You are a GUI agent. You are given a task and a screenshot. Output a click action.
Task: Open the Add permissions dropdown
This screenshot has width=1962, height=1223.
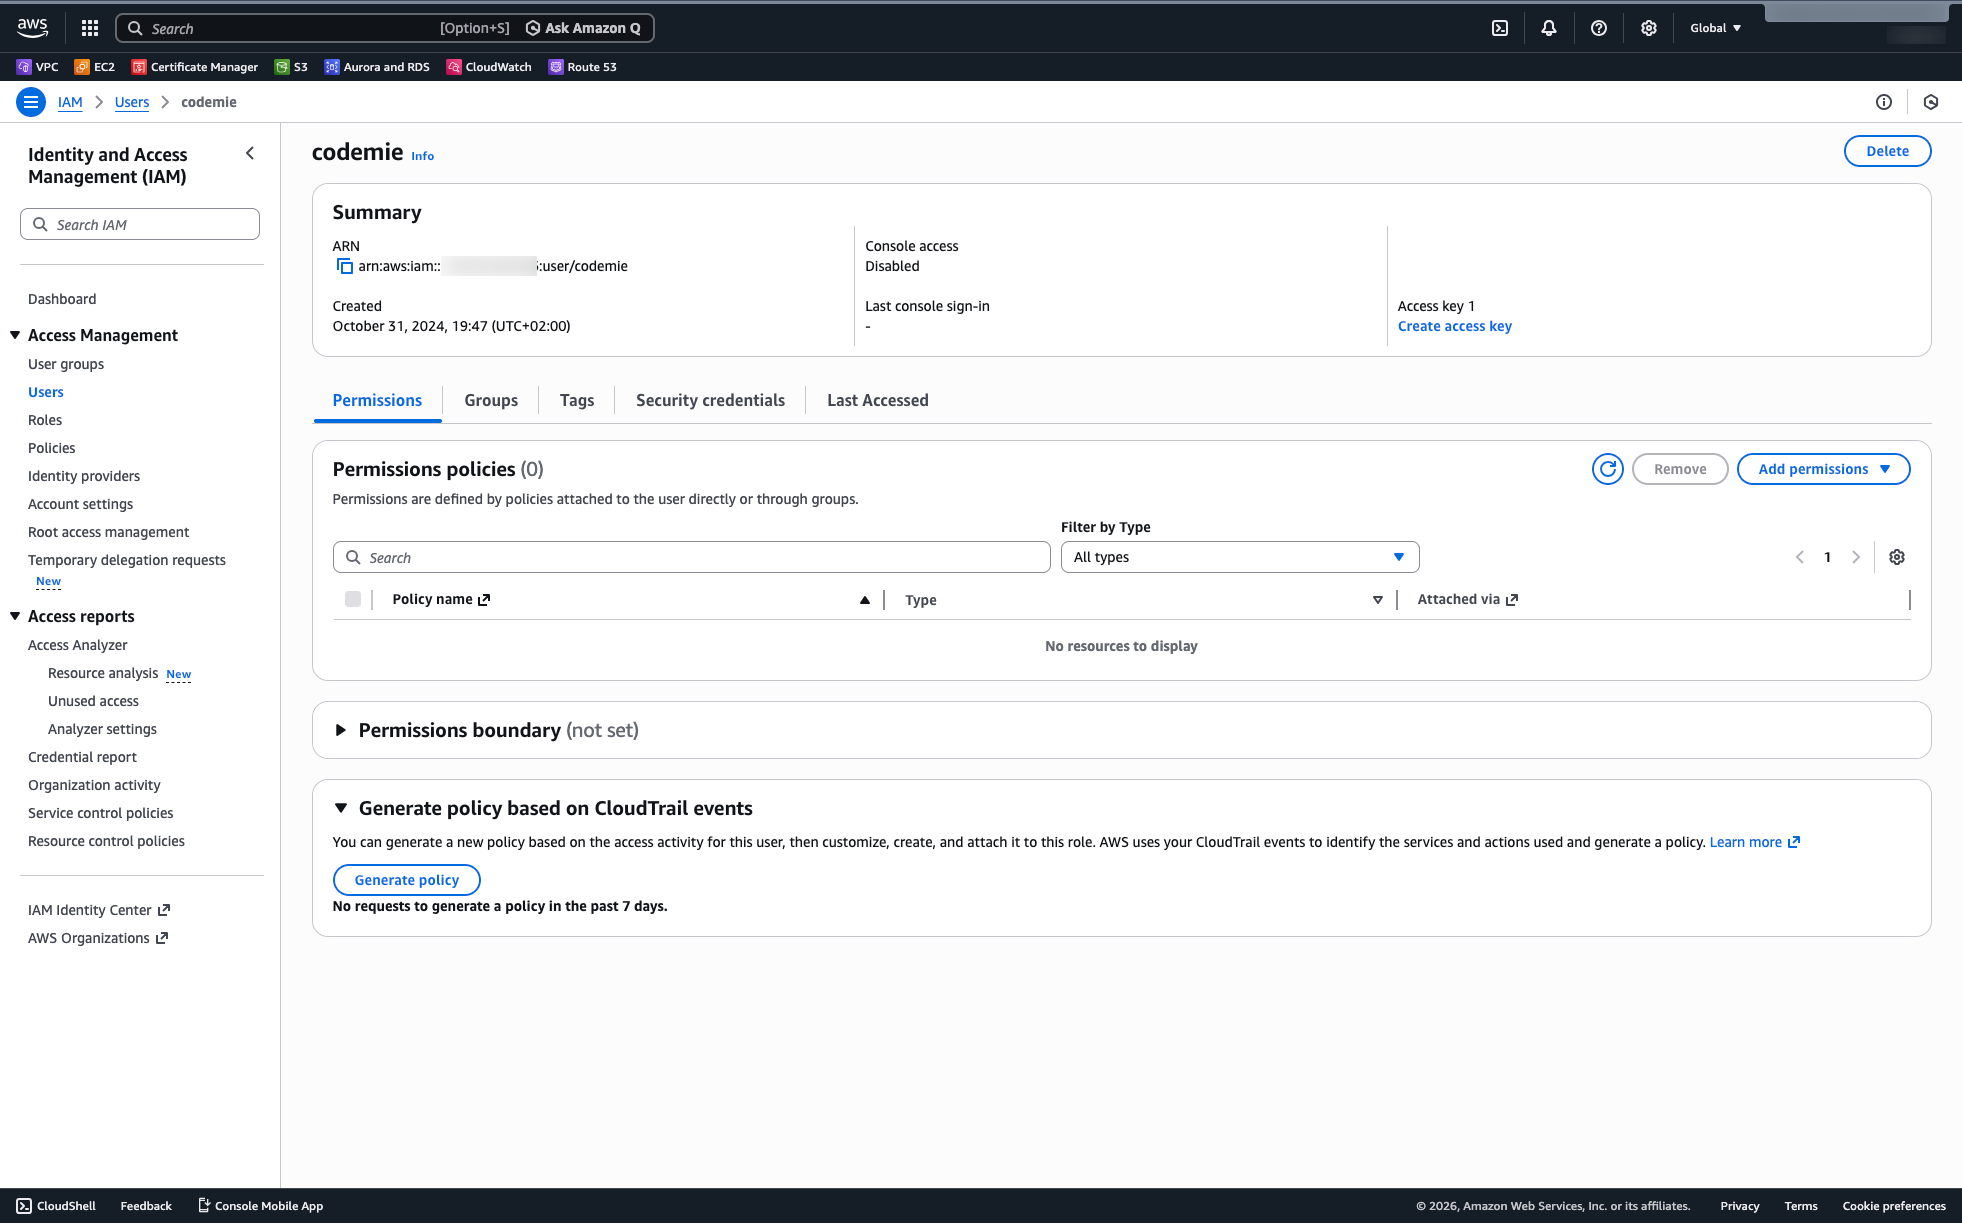click(x=1823, y=469)
